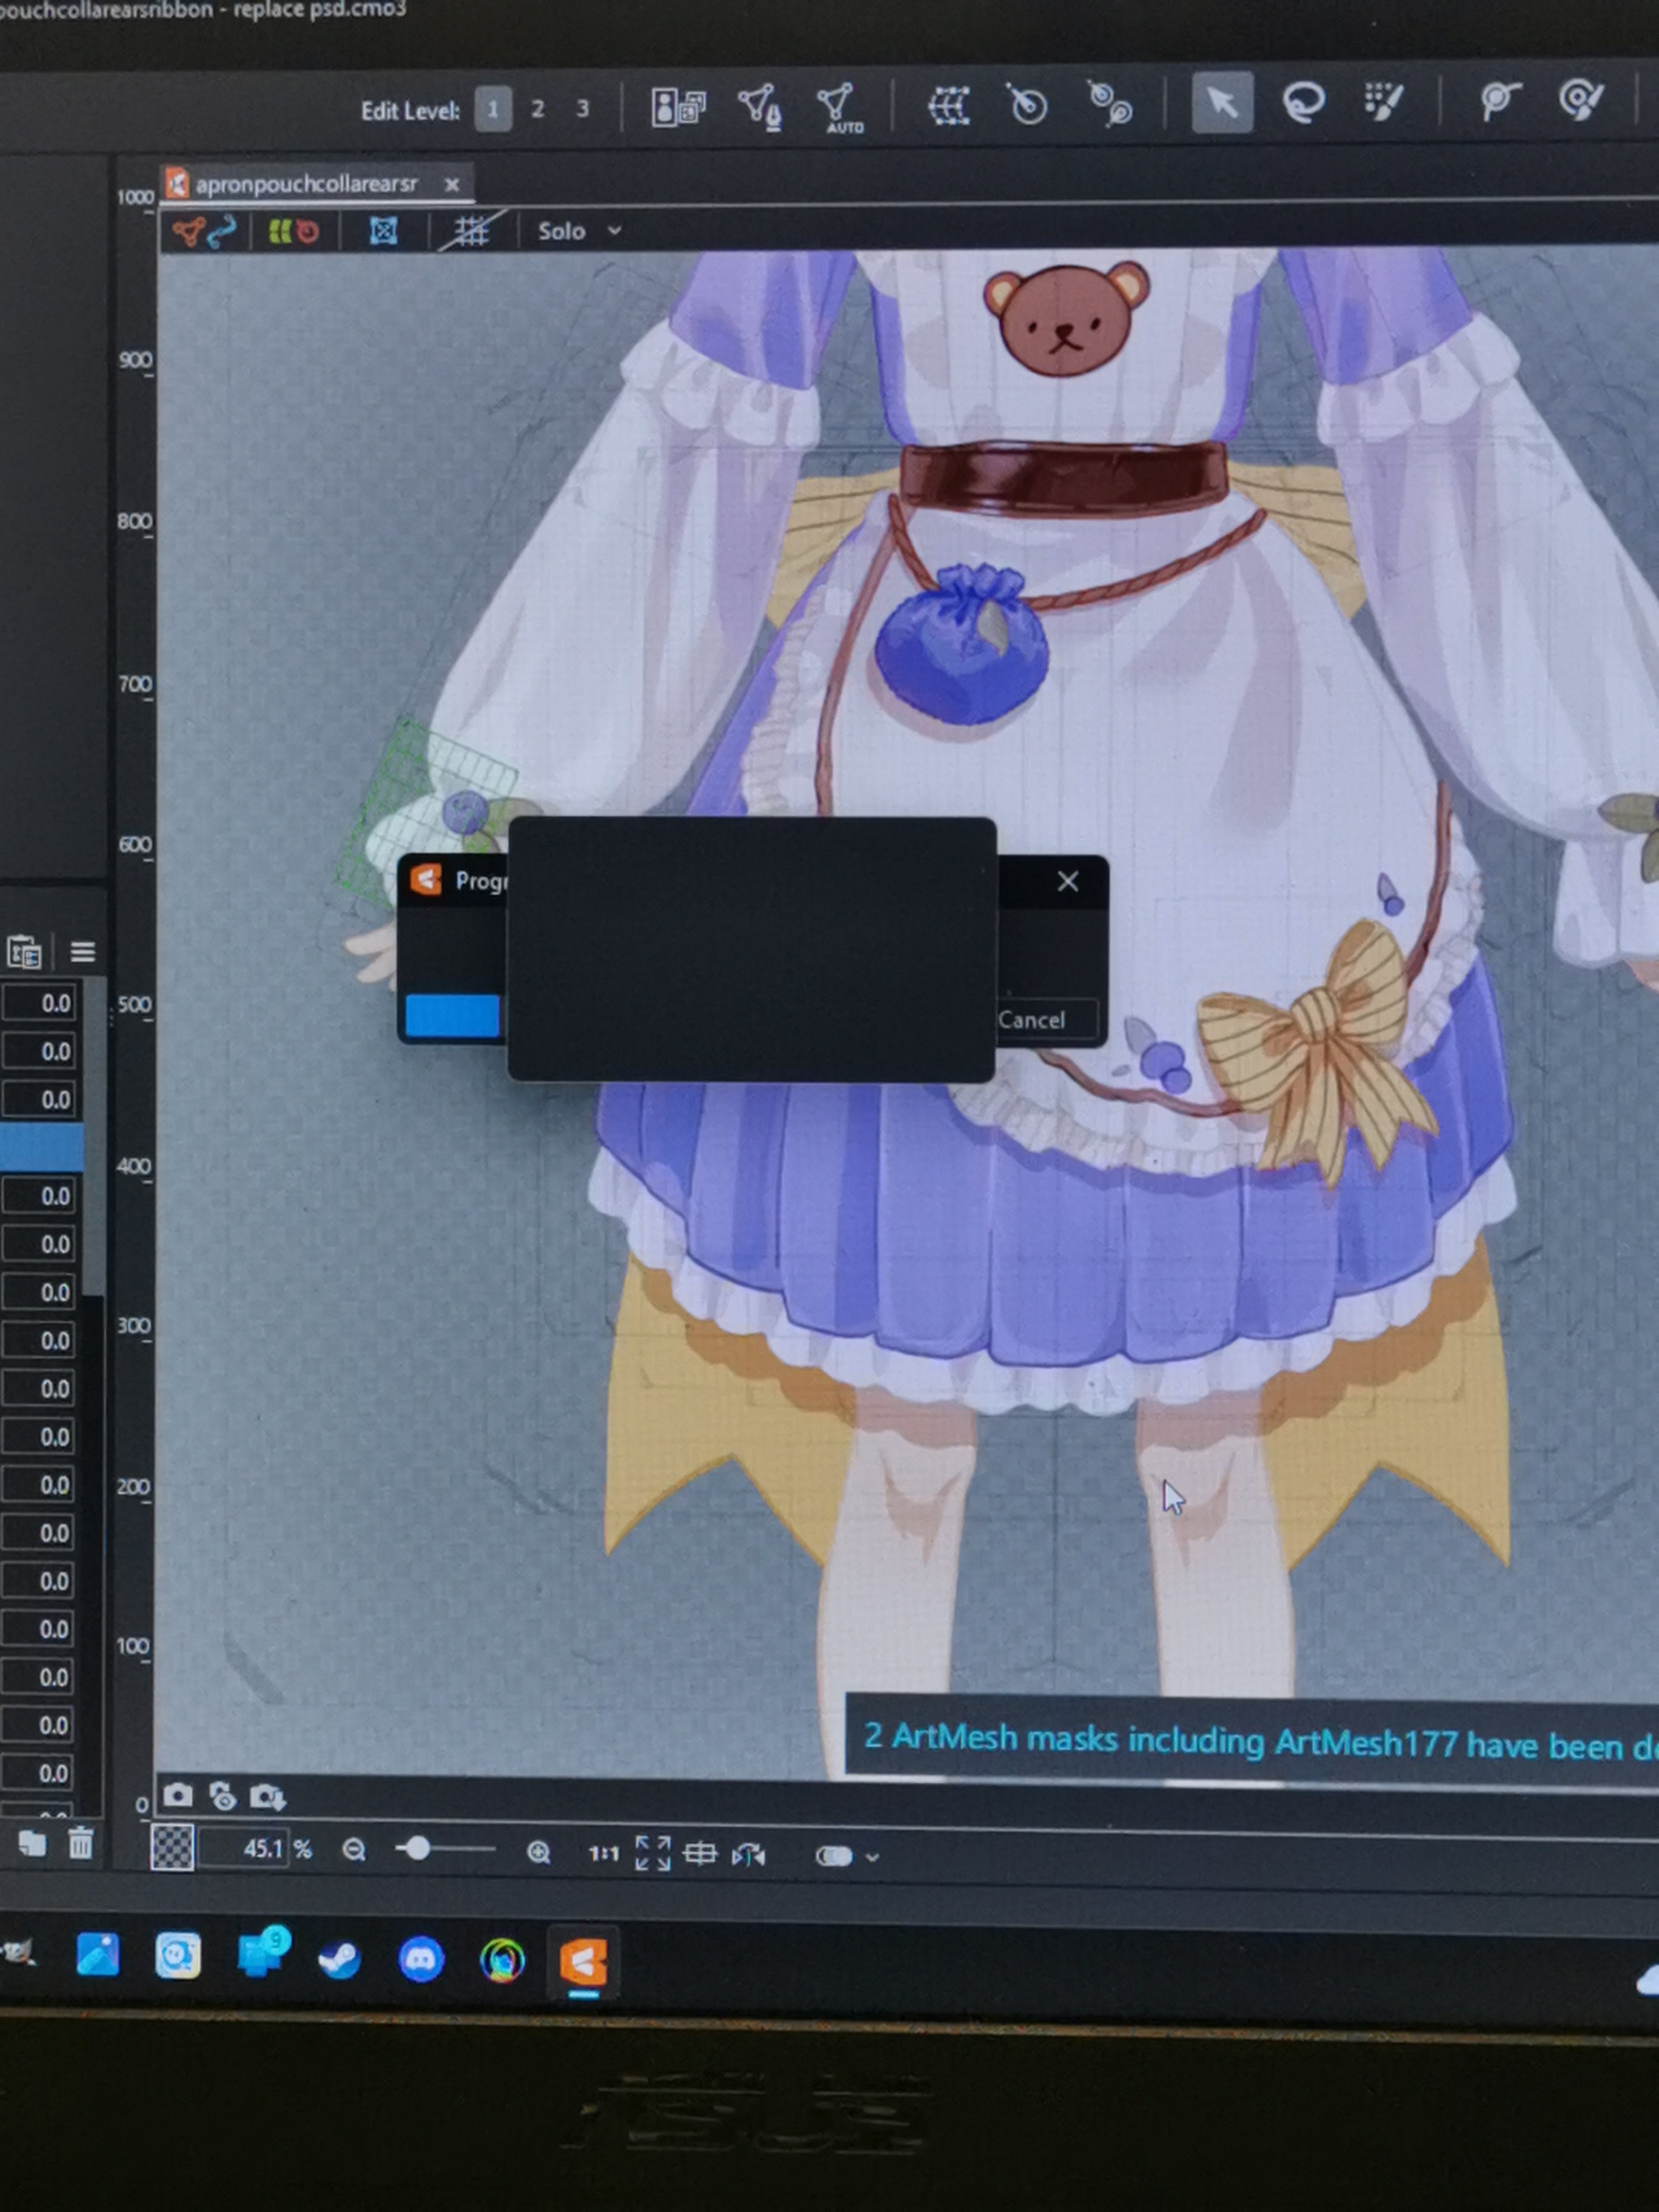The width and height of the screenshot is (1659, 2212).
Task: Set Edit Level to 3
Action: tap(582, 109)
